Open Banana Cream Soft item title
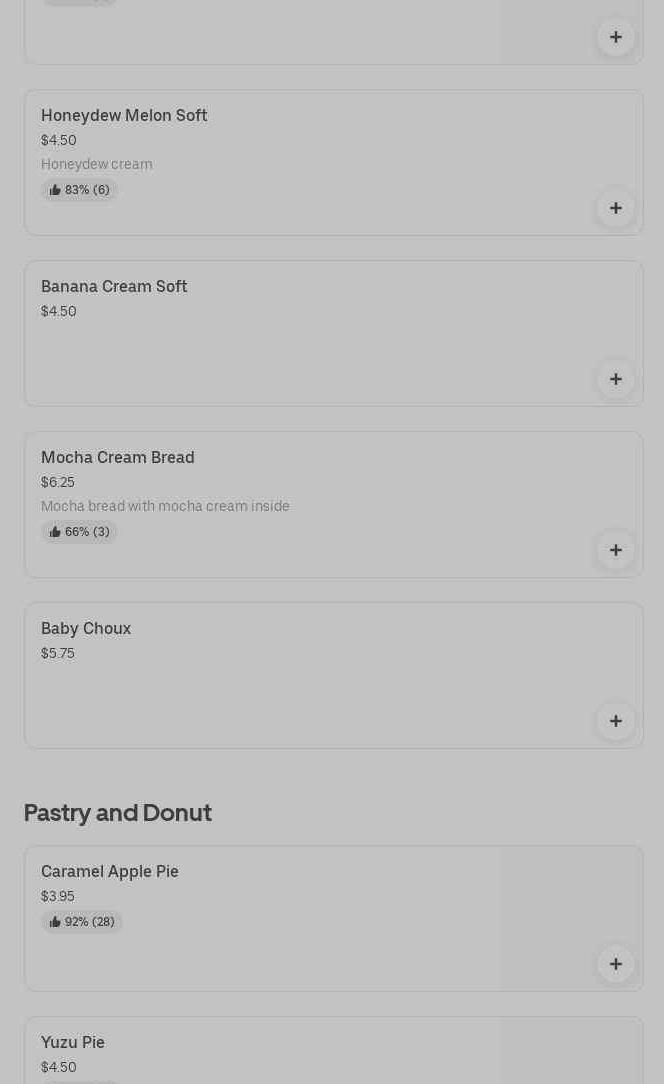664x1084 pixels. (114, 286)
